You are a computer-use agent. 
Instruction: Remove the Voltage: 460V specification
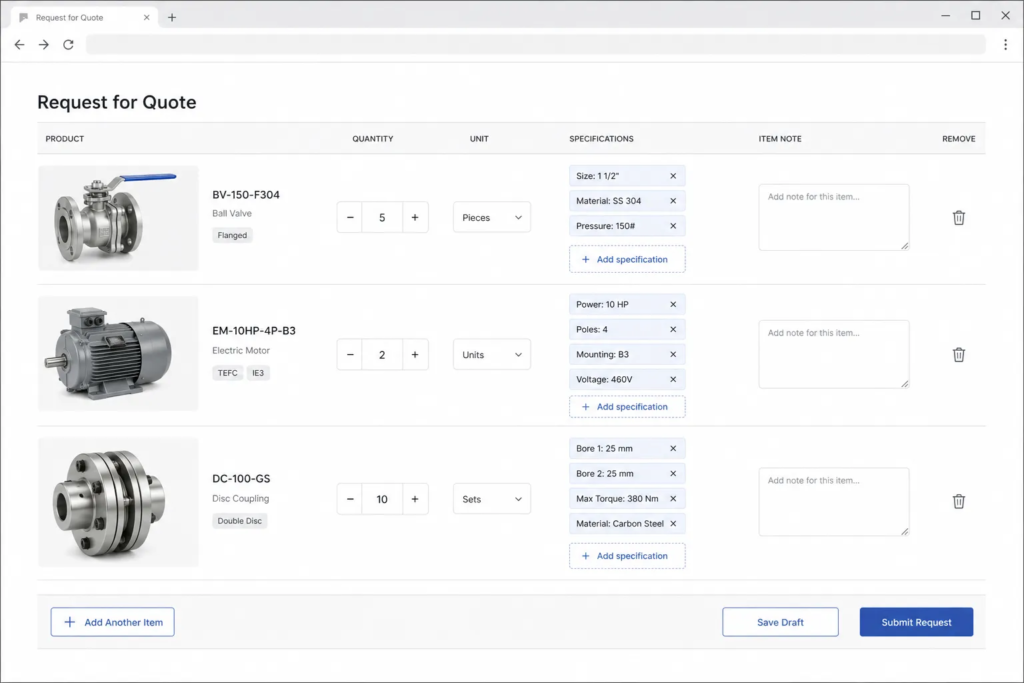[x=673, y=379]
